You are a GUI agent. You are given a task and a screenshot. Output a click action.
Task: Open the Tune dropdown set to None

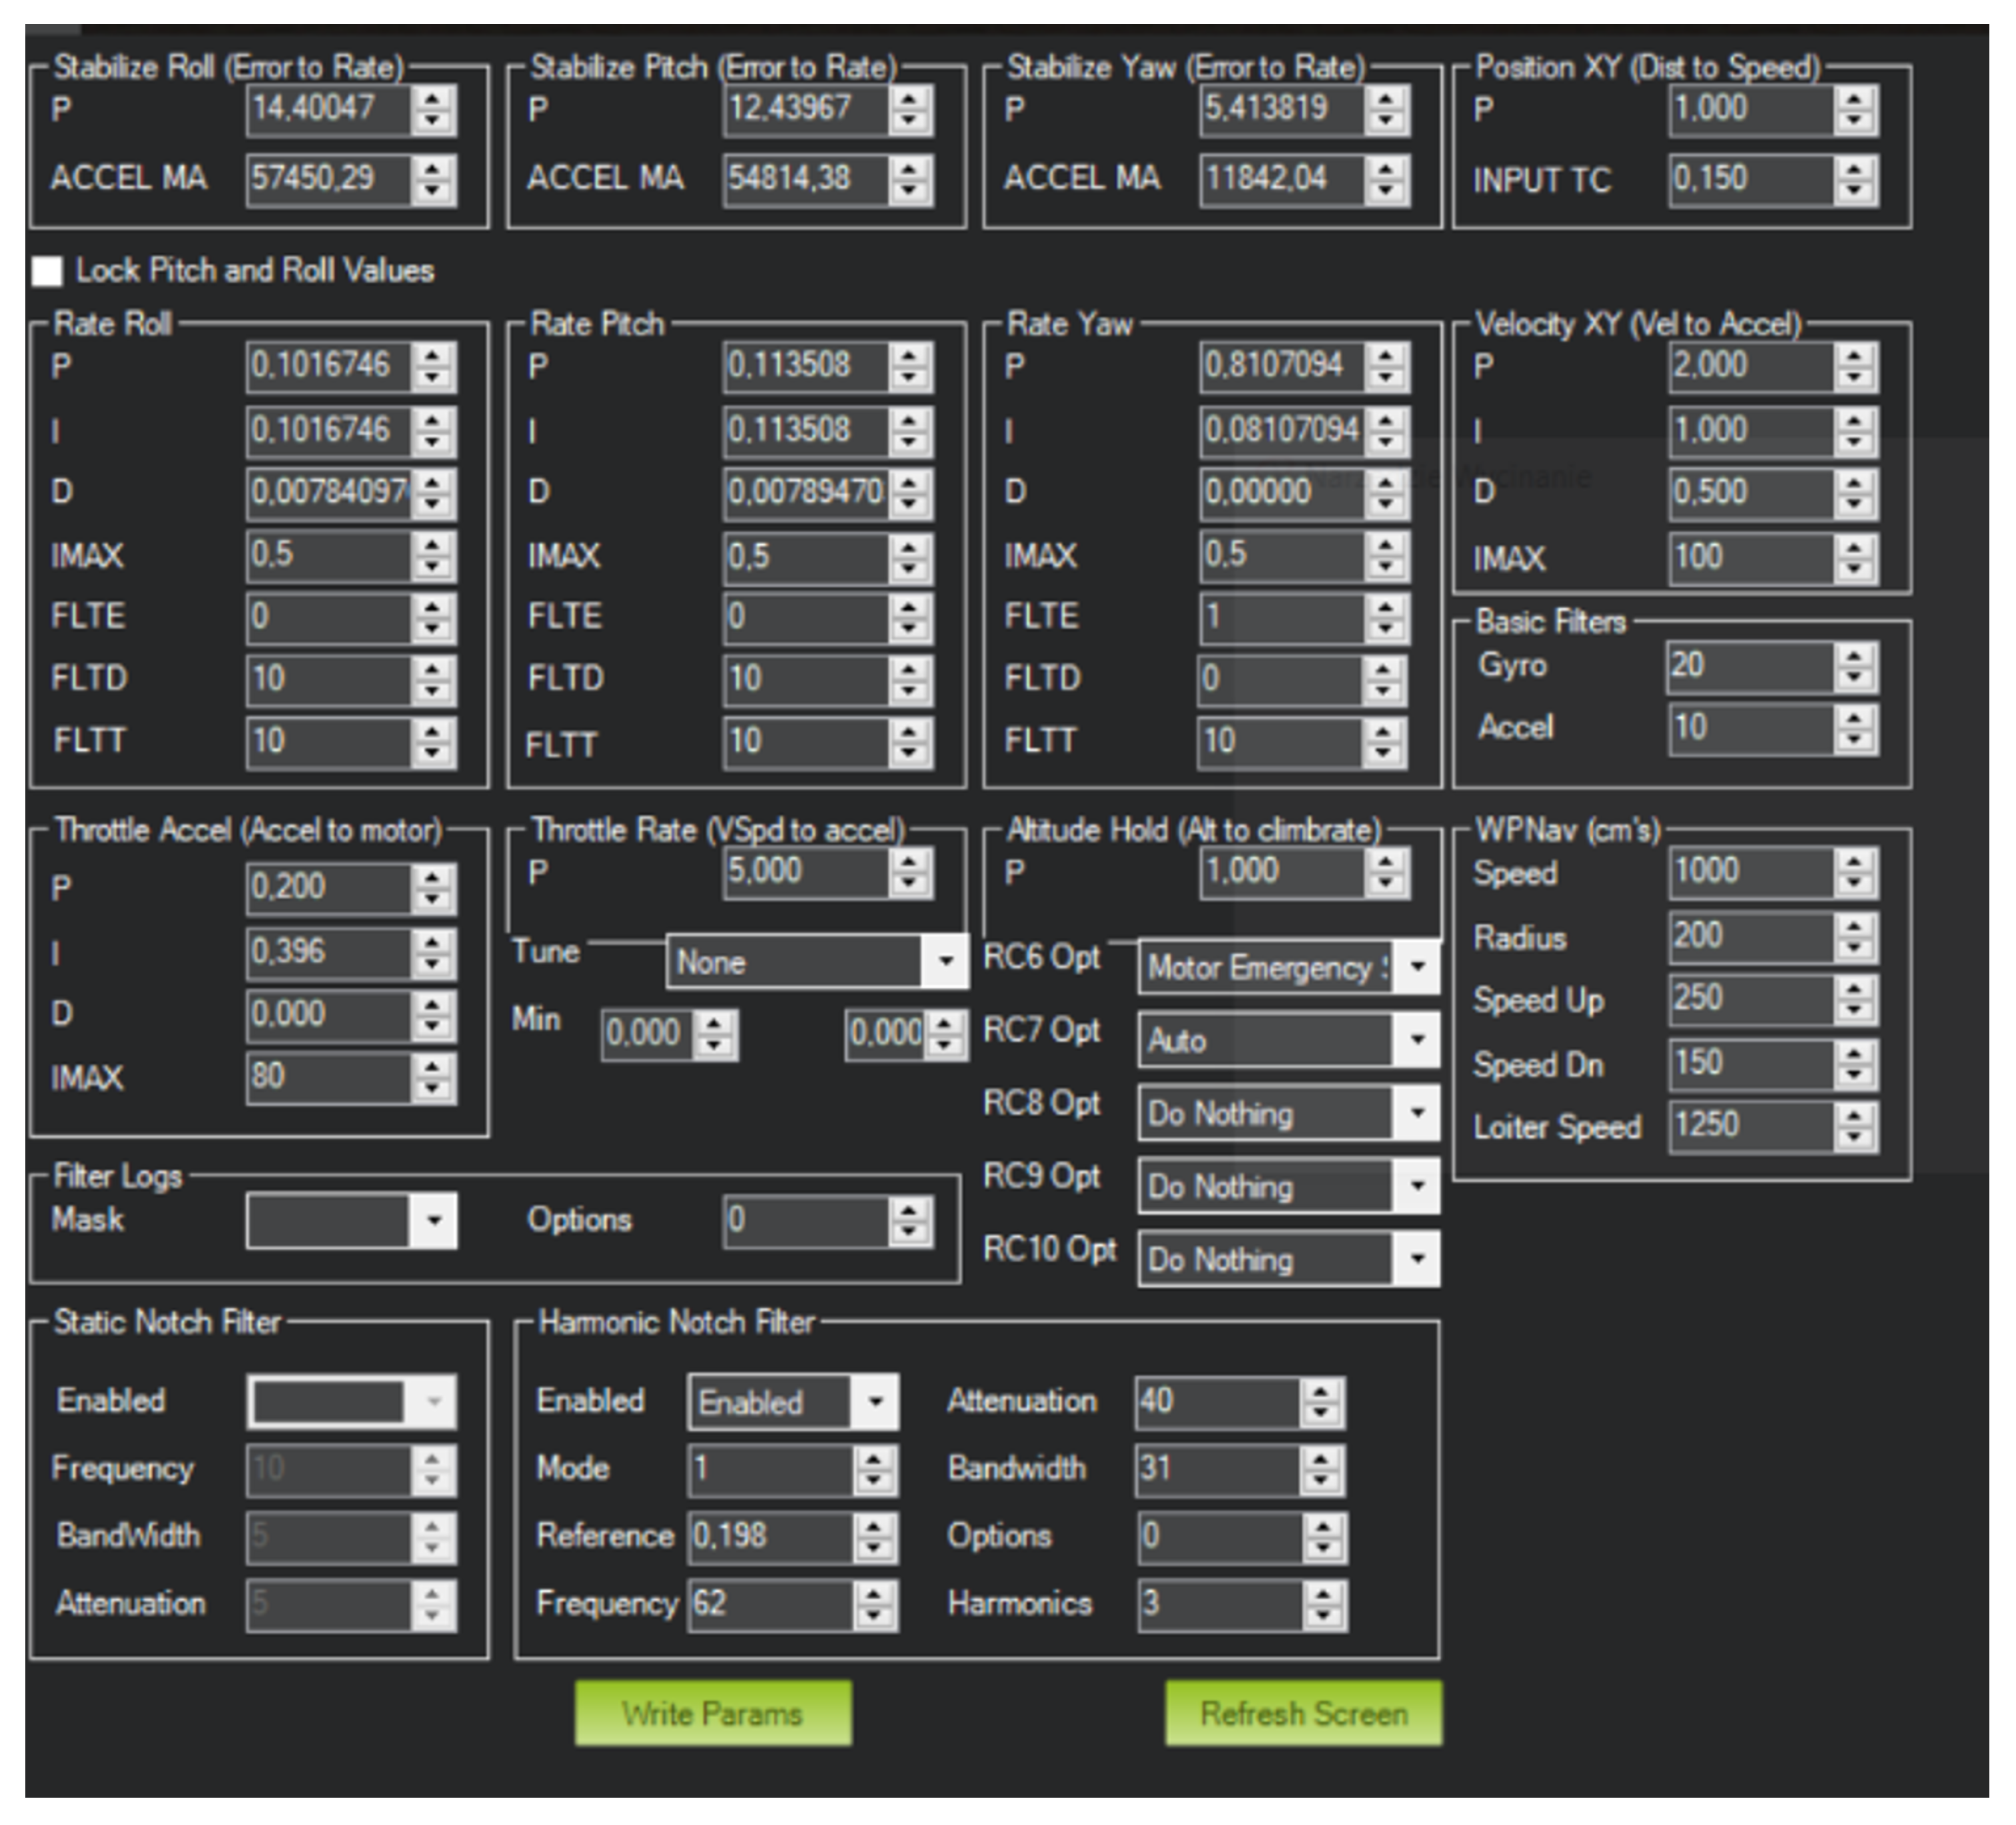(945, 962)
